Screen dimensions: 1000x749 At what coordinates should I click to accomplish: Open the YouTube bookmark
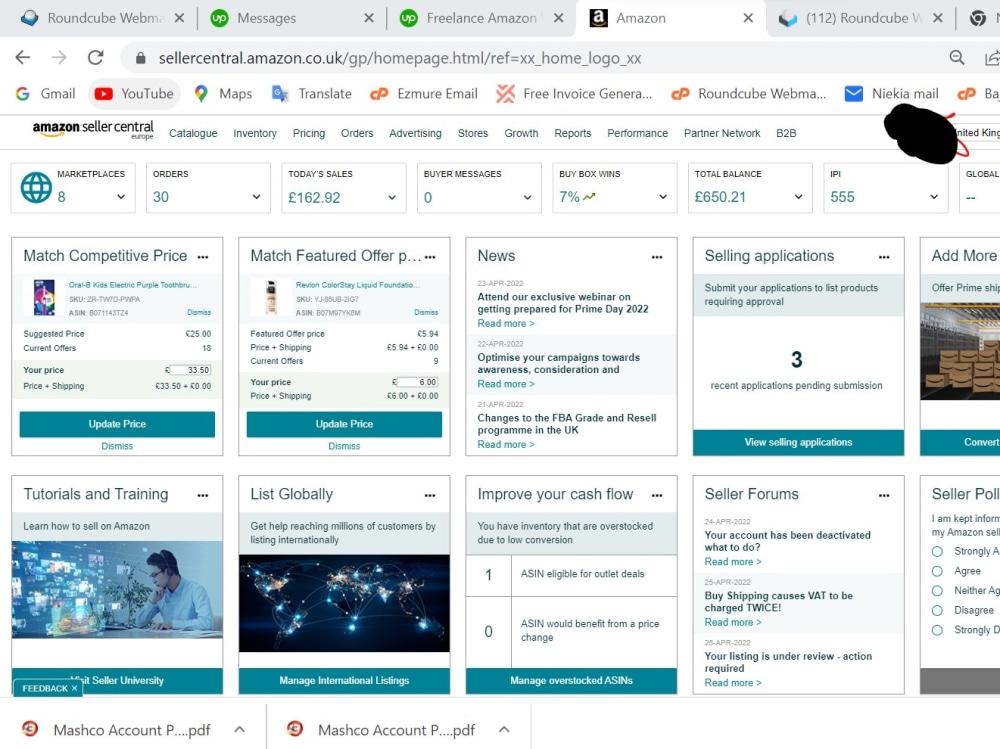tap(135, 94)
